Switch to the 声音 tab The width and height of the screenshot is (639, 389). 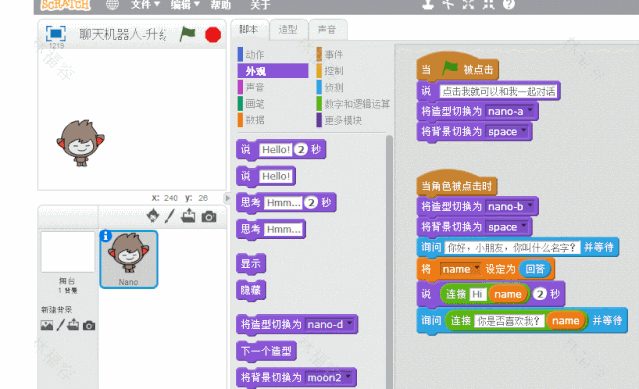327,29
